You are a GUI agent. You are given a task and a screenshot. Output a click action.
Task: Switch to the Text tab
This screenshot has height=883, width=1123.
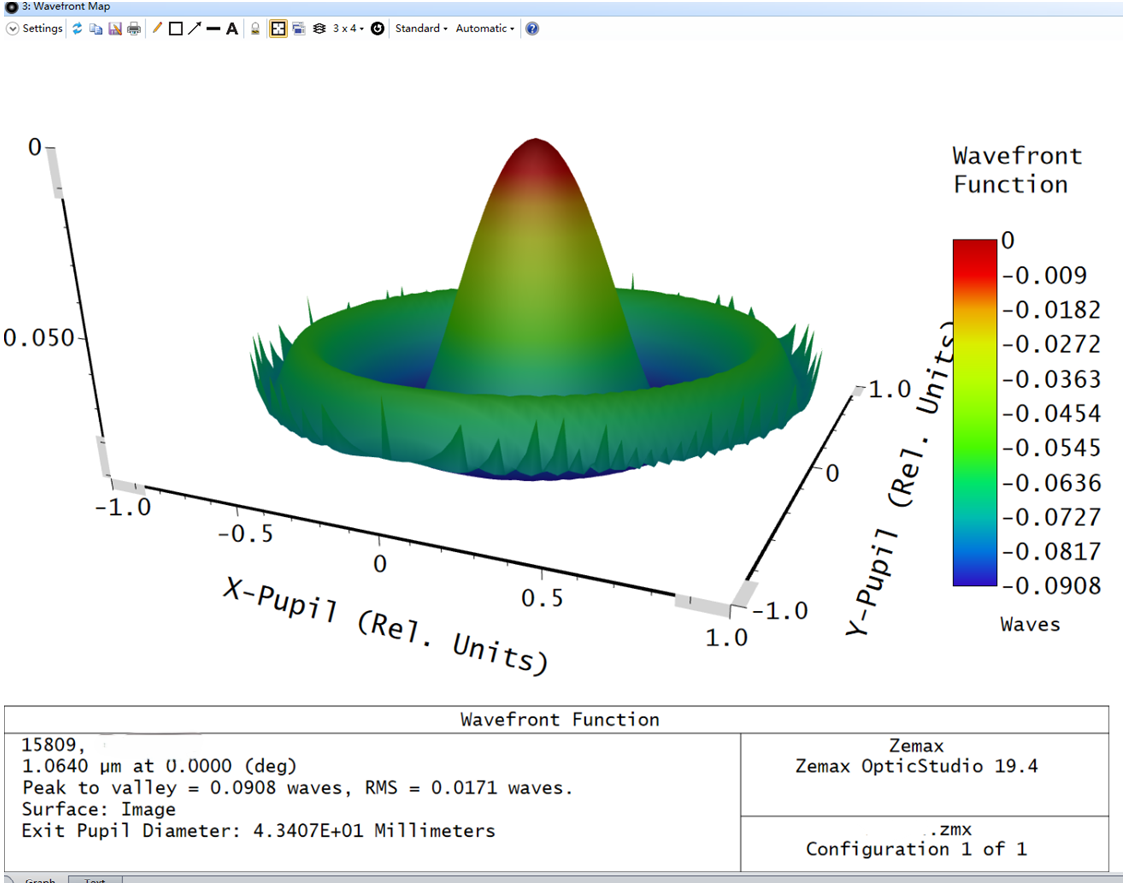95,879
